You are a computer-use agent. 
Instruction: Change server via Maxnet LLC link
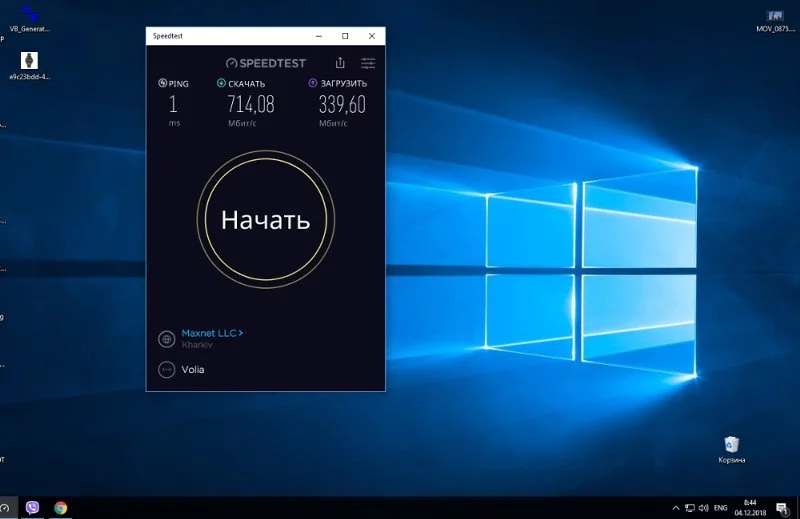click(212, 333)
